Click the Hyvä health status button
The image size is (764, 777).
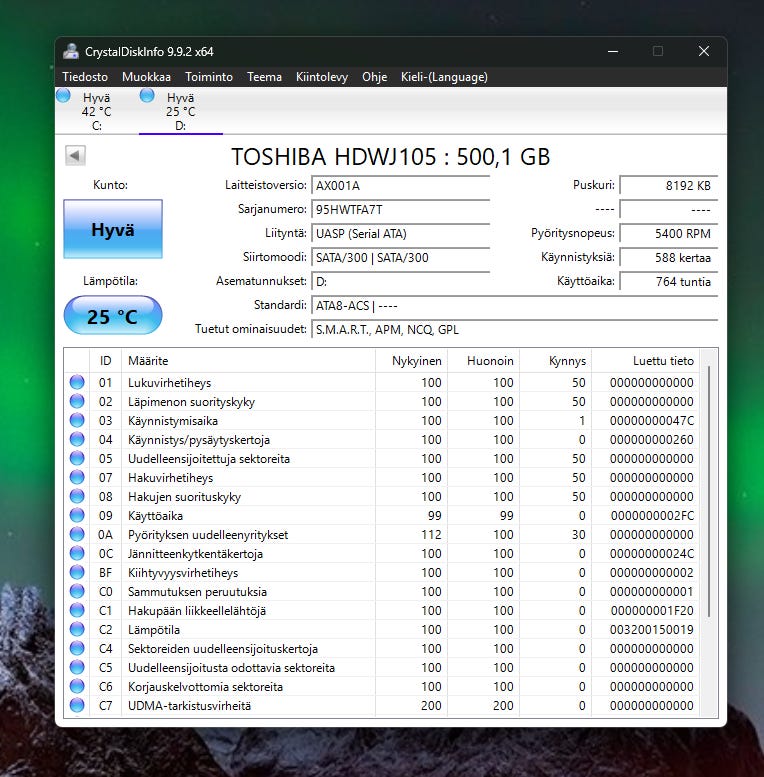113,229
